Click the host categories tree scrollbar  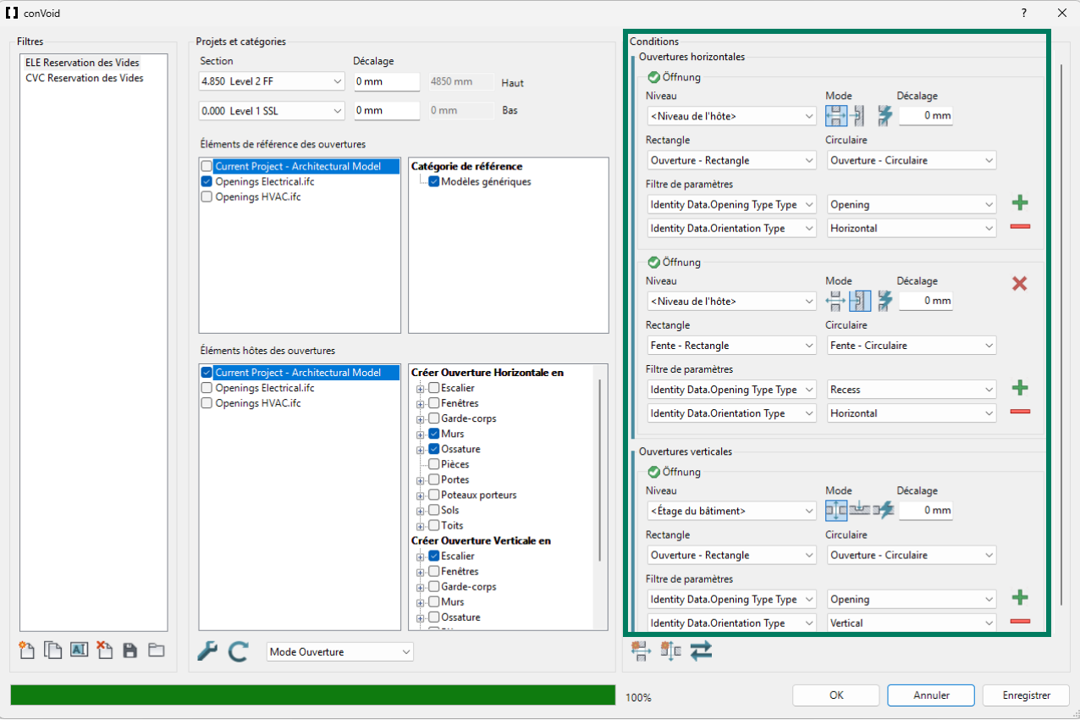click(600, 469)
